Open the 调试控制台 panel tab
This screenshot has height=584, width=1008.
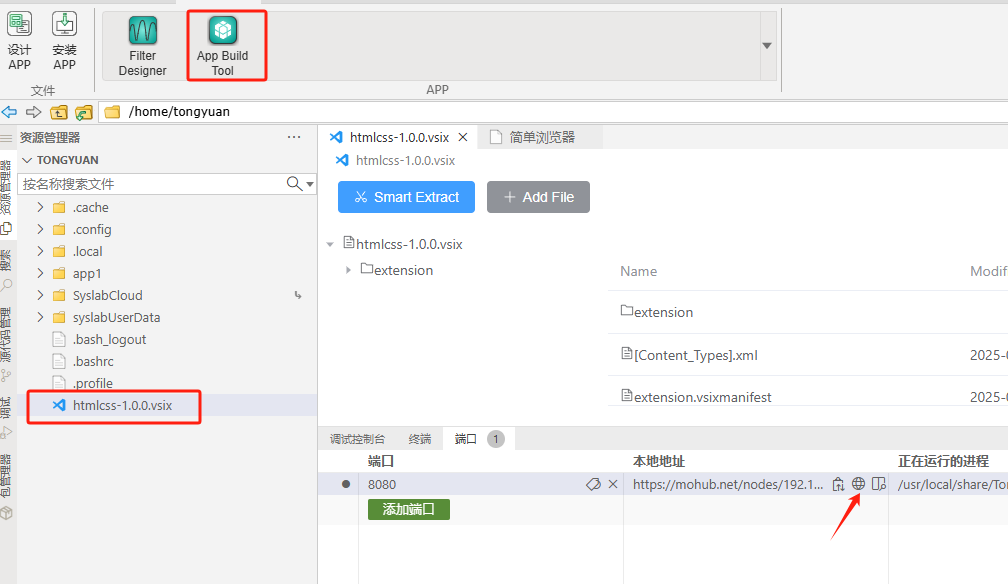(x=357, y=439)
